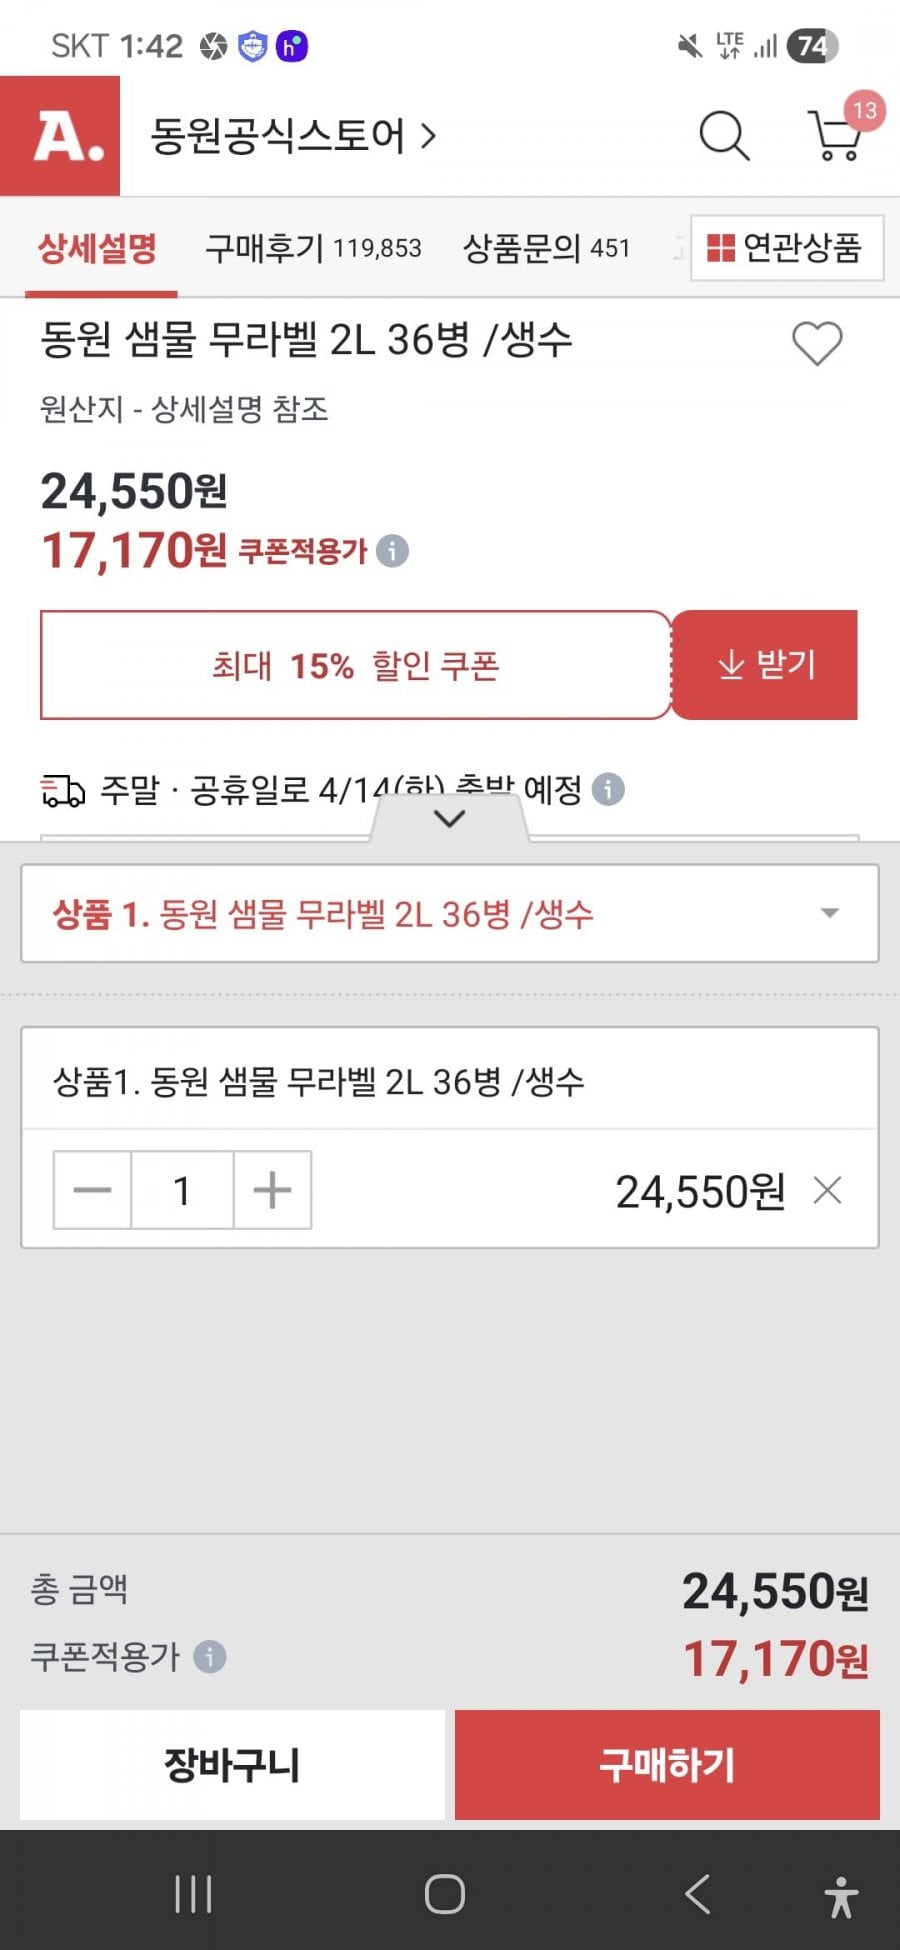
Task: Switch to 상품문의 inquiries tab
Action: pyautogui.click(x=546, y=248)
